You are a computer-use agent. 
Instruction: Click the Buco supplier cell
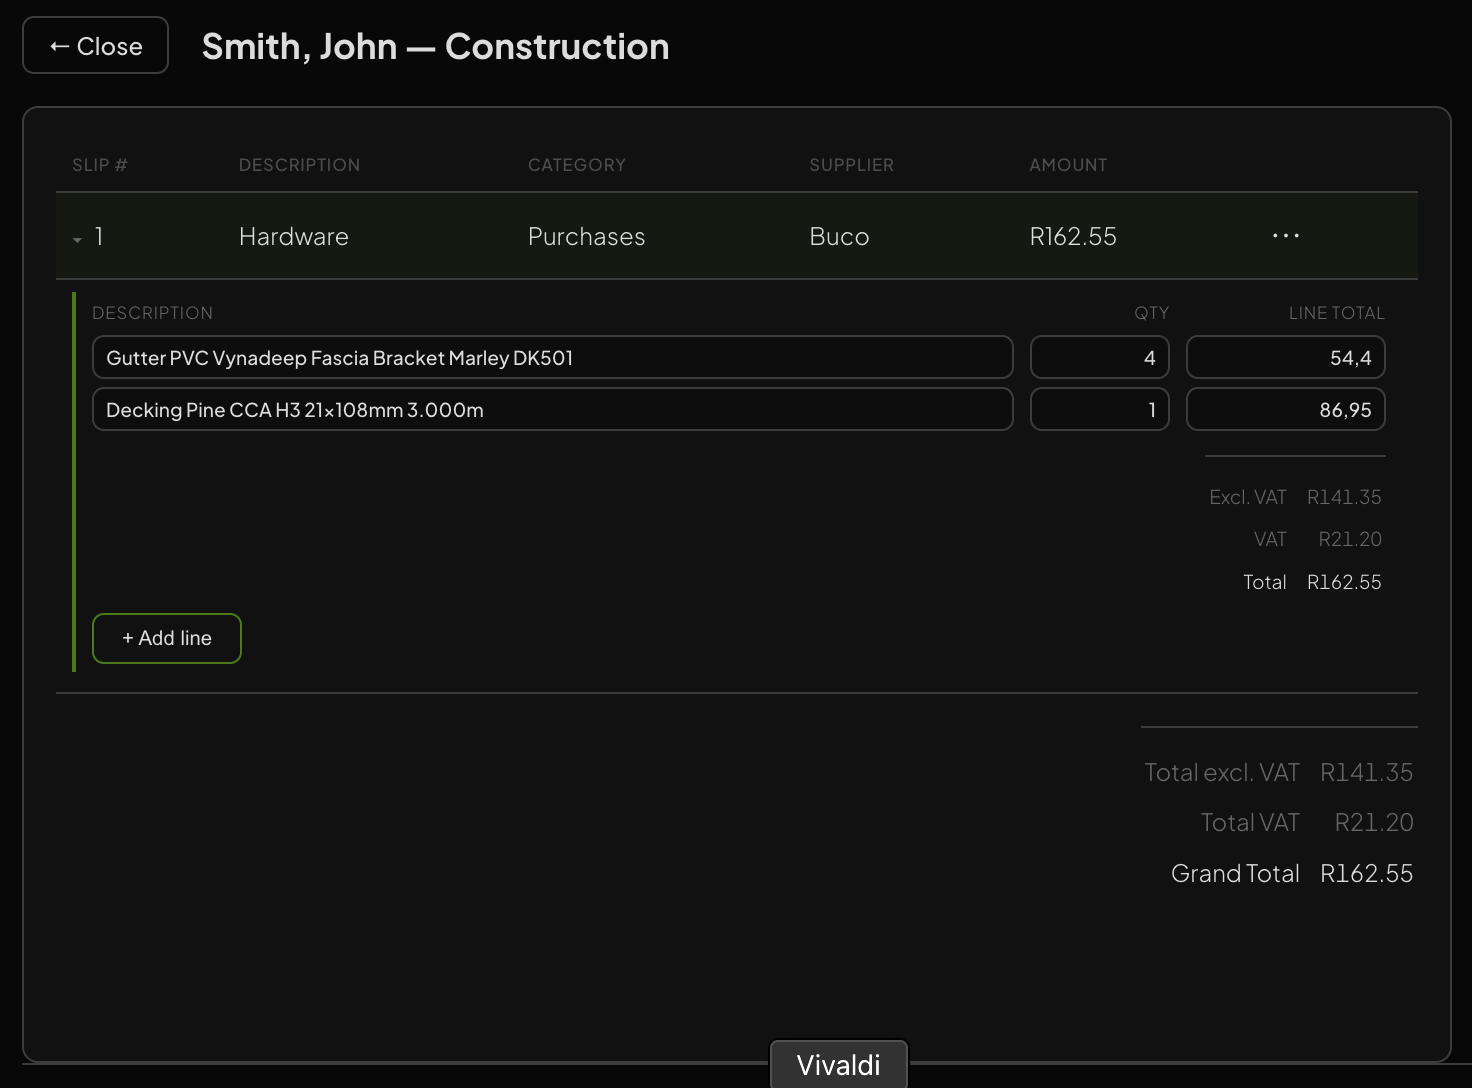click(839, 237)
